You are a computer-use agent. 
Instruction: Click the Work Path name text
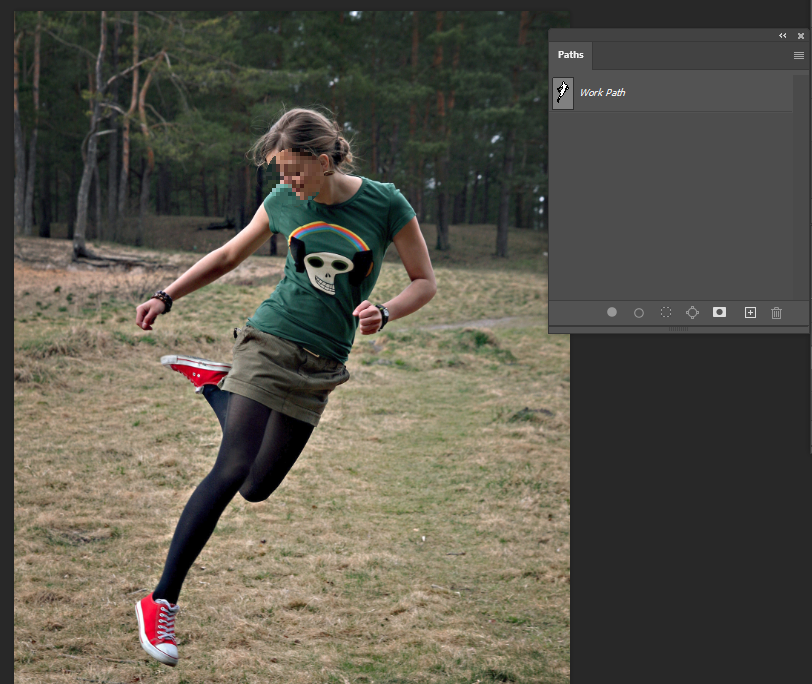(x=602, y=93)
